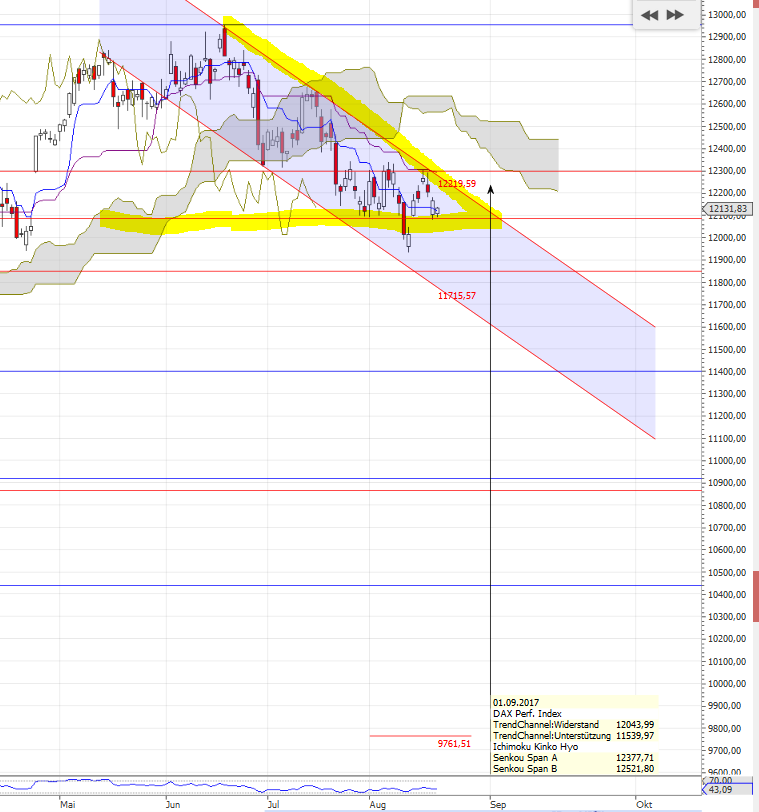
Task: Select the Senkou Span B tooltip row
Action: [x=573, y=769]
